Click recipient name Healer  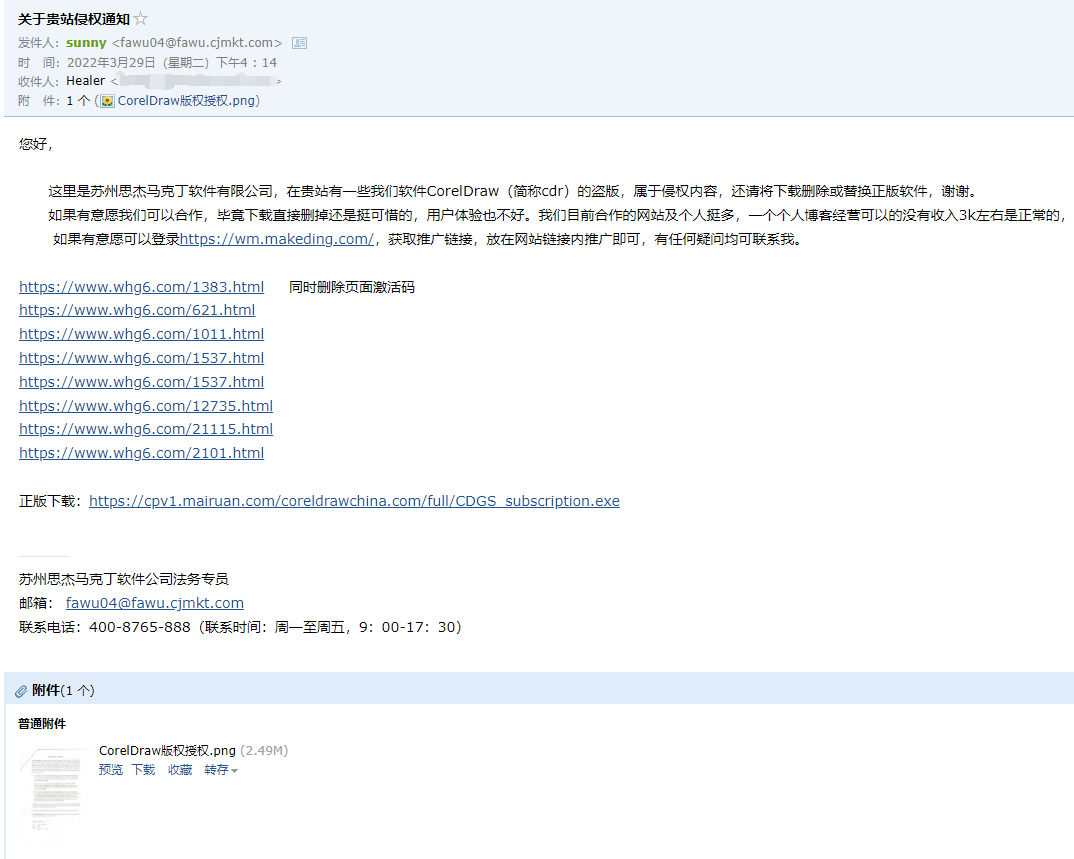86,81
